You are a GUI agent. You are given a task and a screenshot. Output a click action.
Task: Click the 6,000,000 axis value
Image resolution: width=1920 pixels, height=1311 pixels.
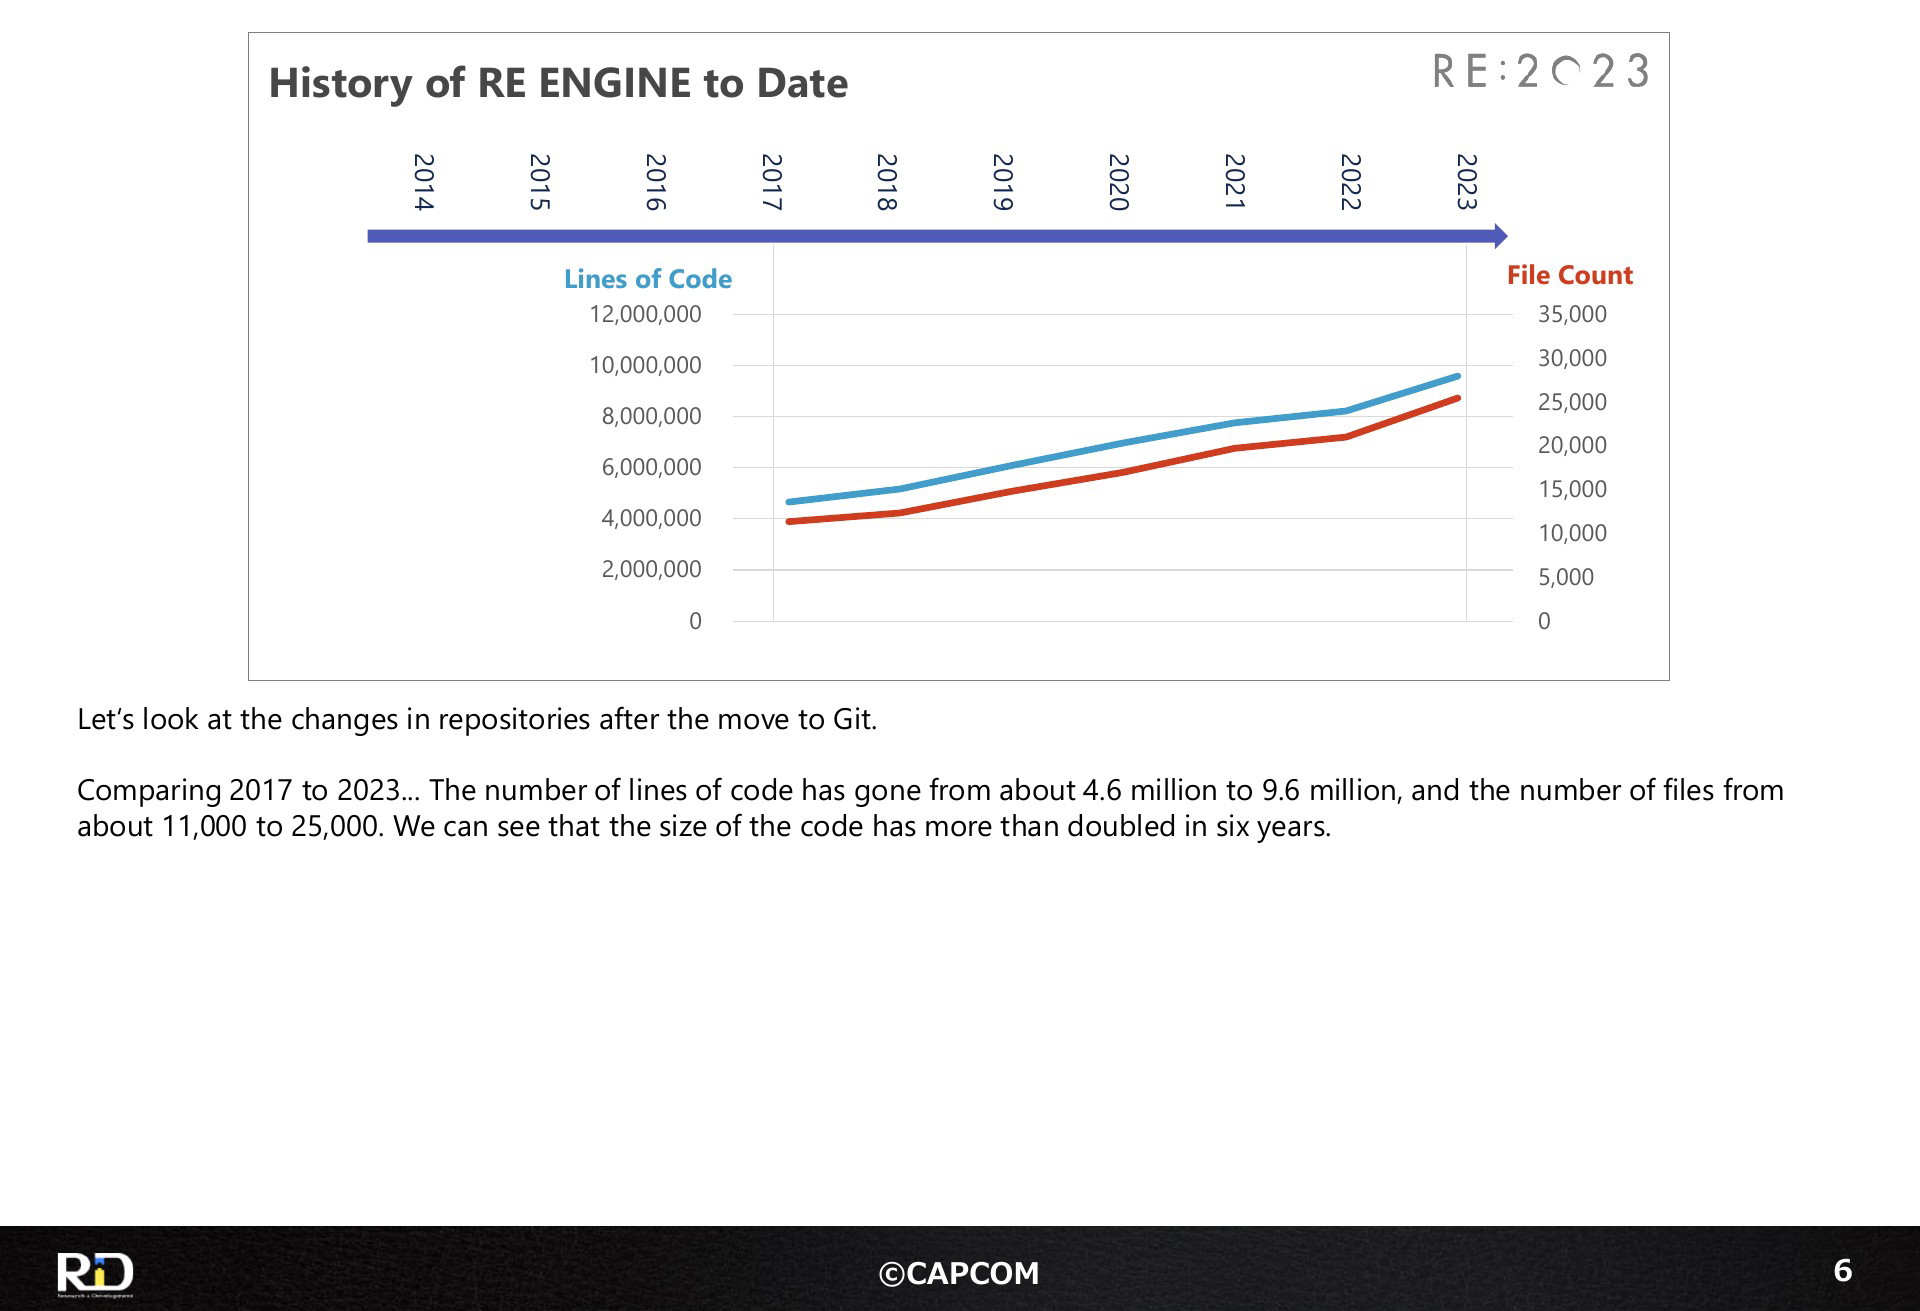coord(651,467)
